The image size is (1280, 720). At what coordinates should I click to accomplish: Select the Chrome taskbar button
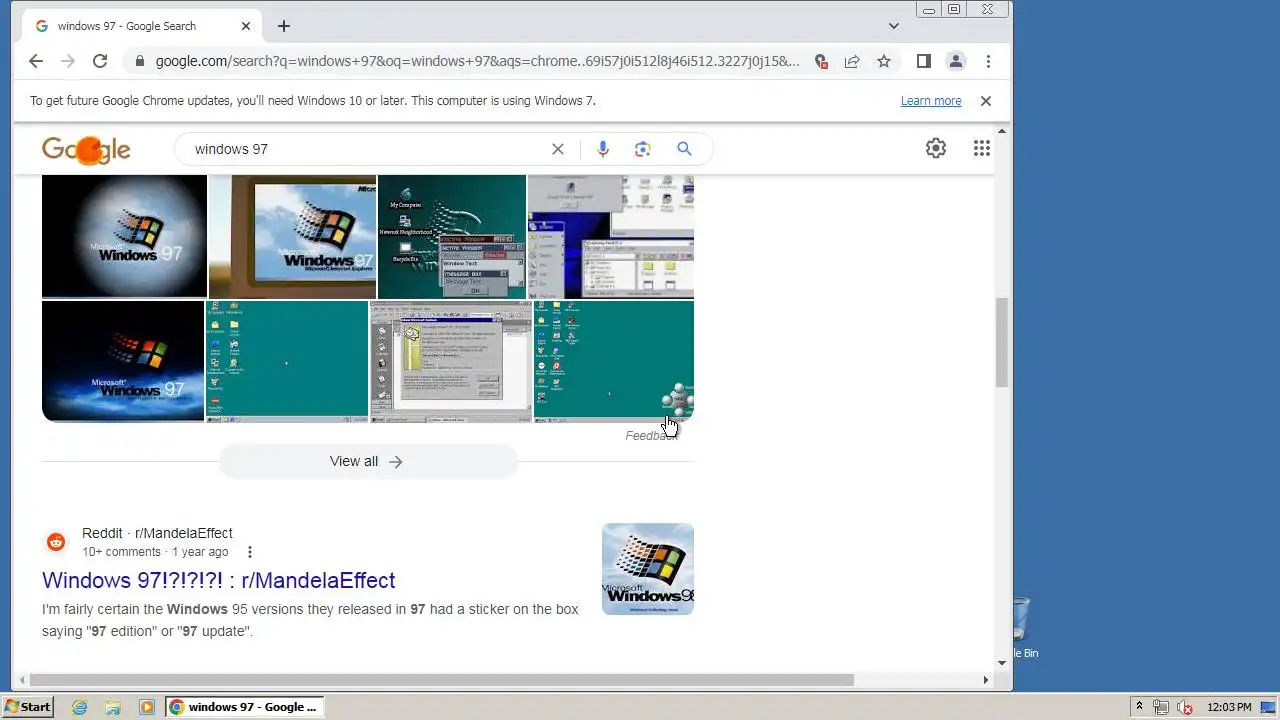244,707
